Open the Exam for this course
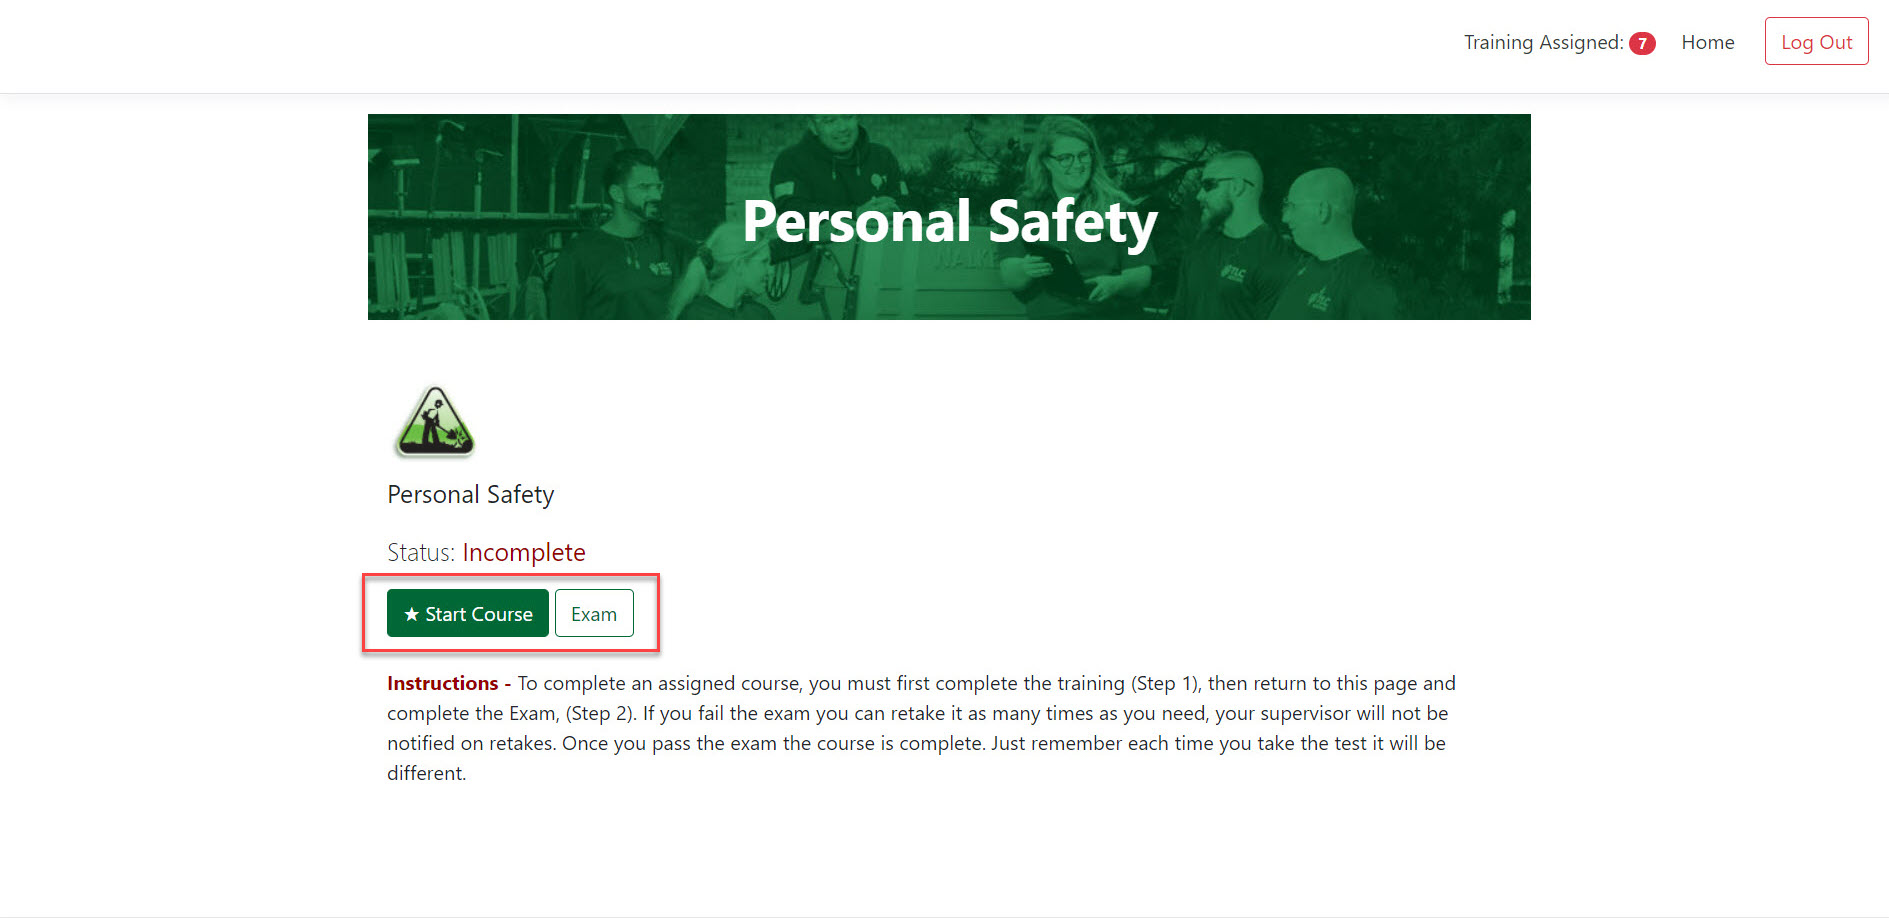 594,613
